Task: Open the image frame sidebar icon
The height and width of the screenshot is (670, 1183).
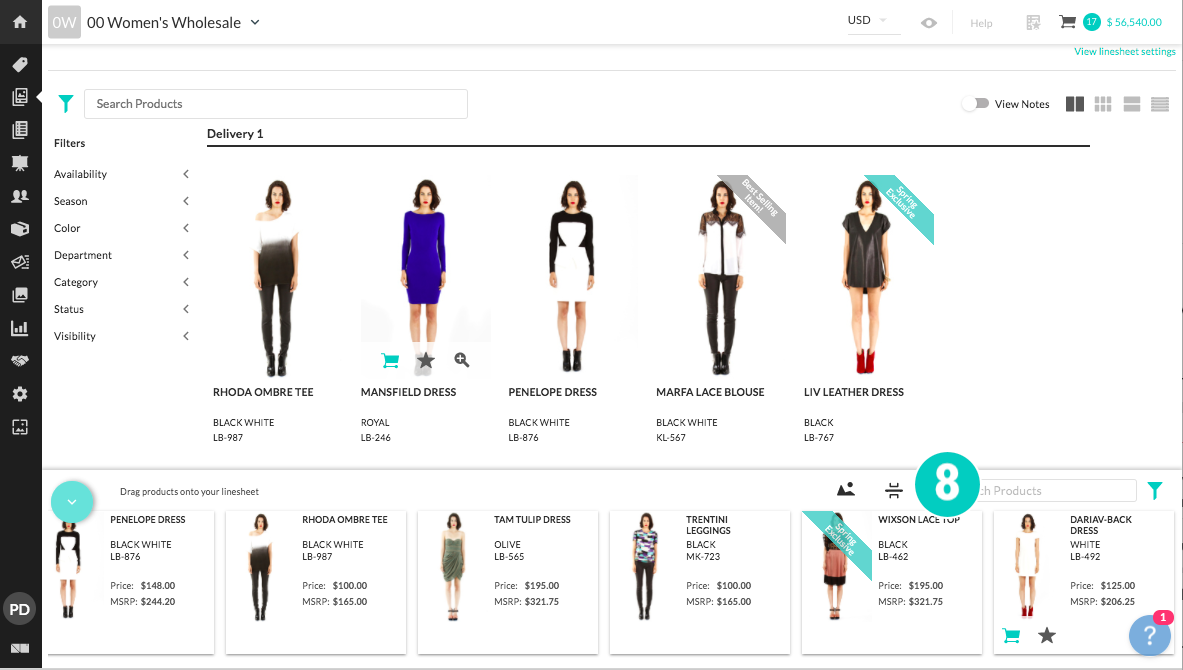Action: [20, 427]
